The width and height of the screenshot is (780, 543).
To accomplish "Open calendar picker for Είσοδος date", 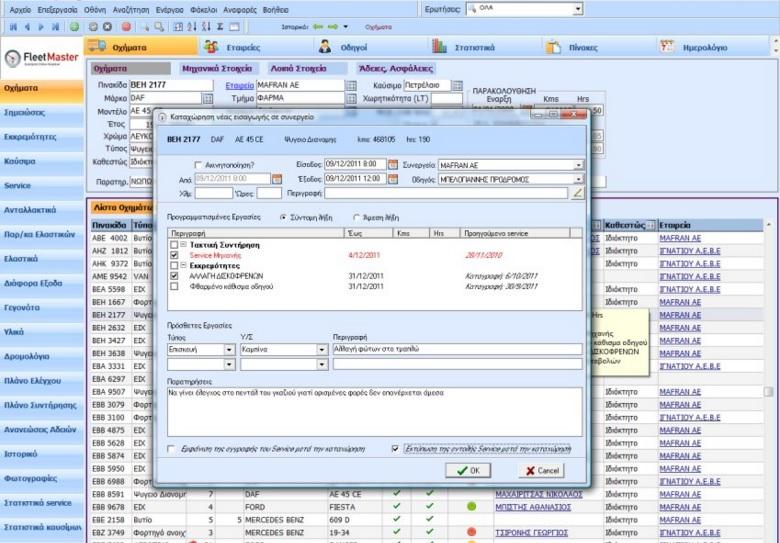I will click(x=393, y=165).
